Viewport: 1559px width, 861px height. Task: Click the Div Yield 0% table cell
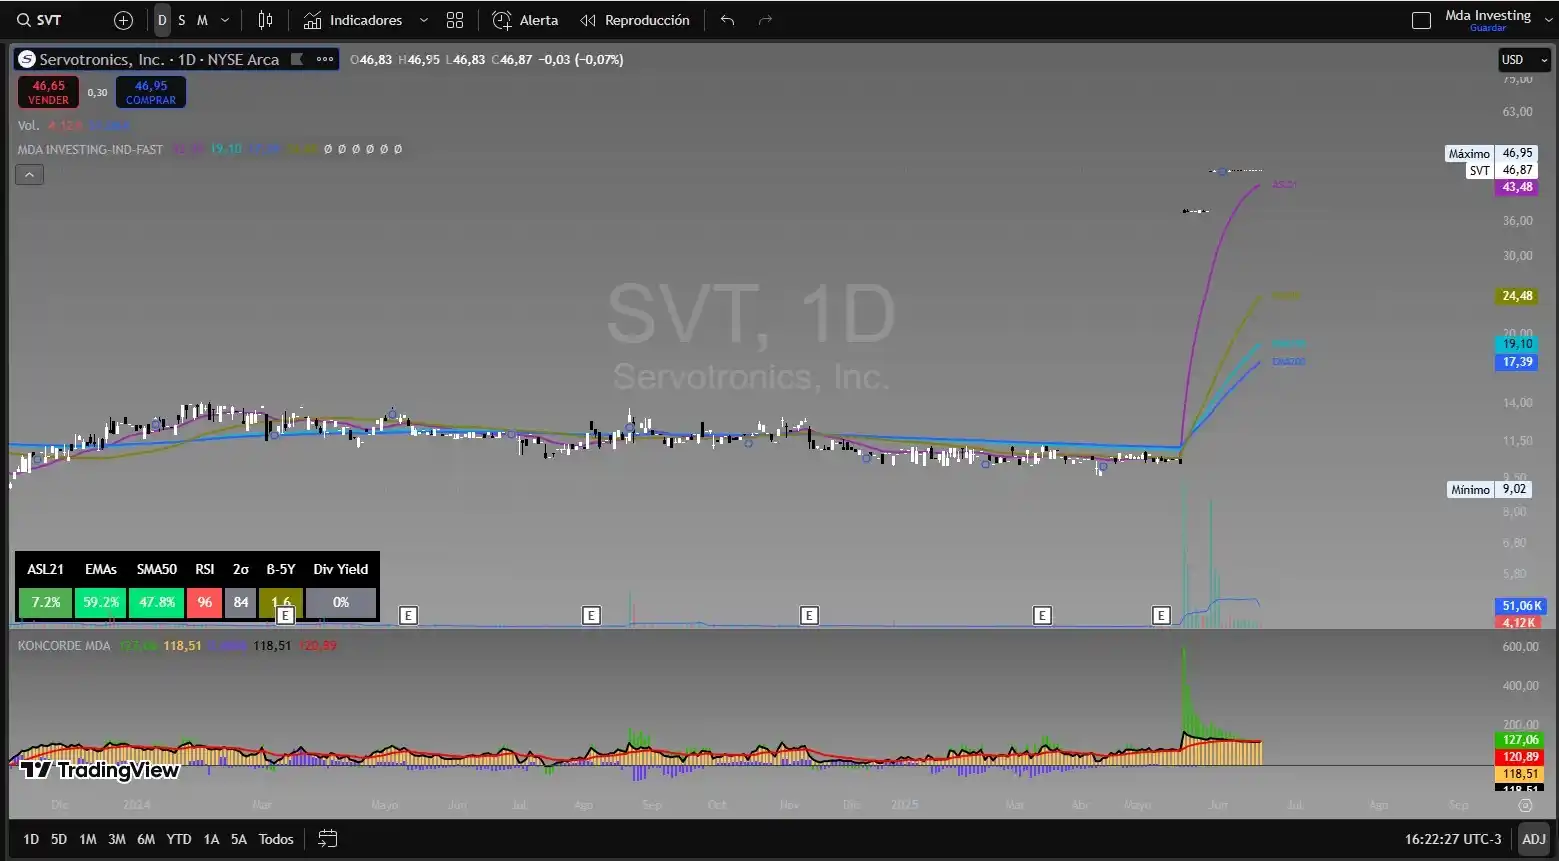341,603
